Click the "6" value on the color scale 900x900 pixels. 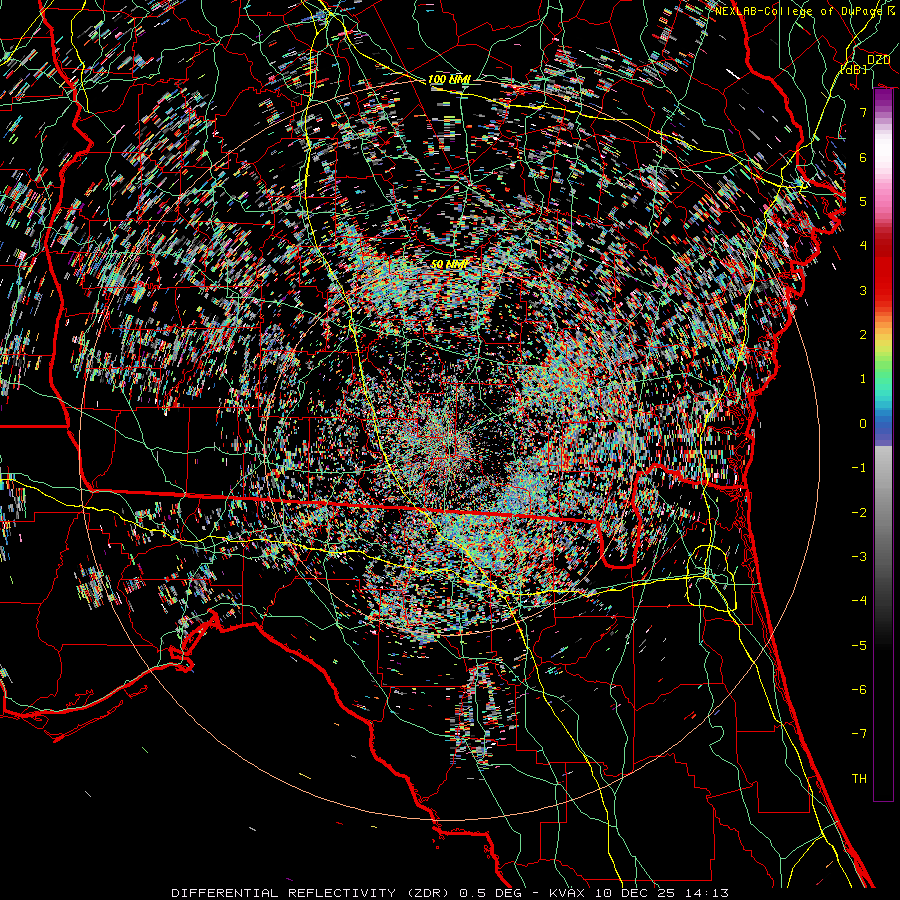[863, 157]
